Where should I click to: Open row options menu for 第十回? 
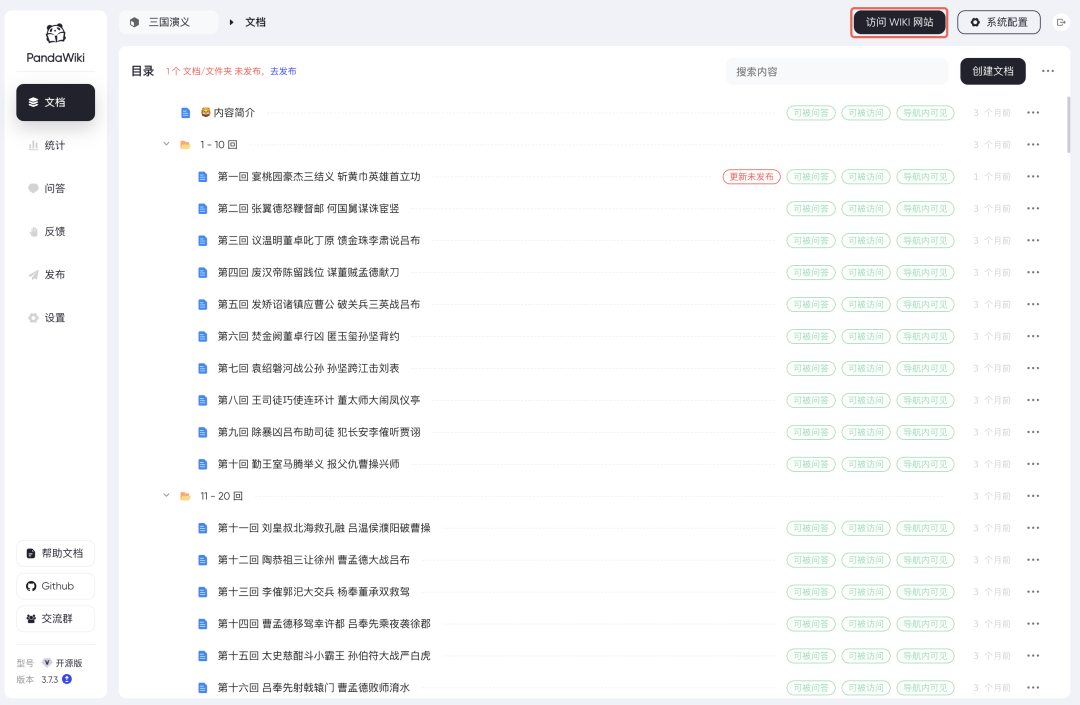pyautogui.click(x=1033, y=464)
